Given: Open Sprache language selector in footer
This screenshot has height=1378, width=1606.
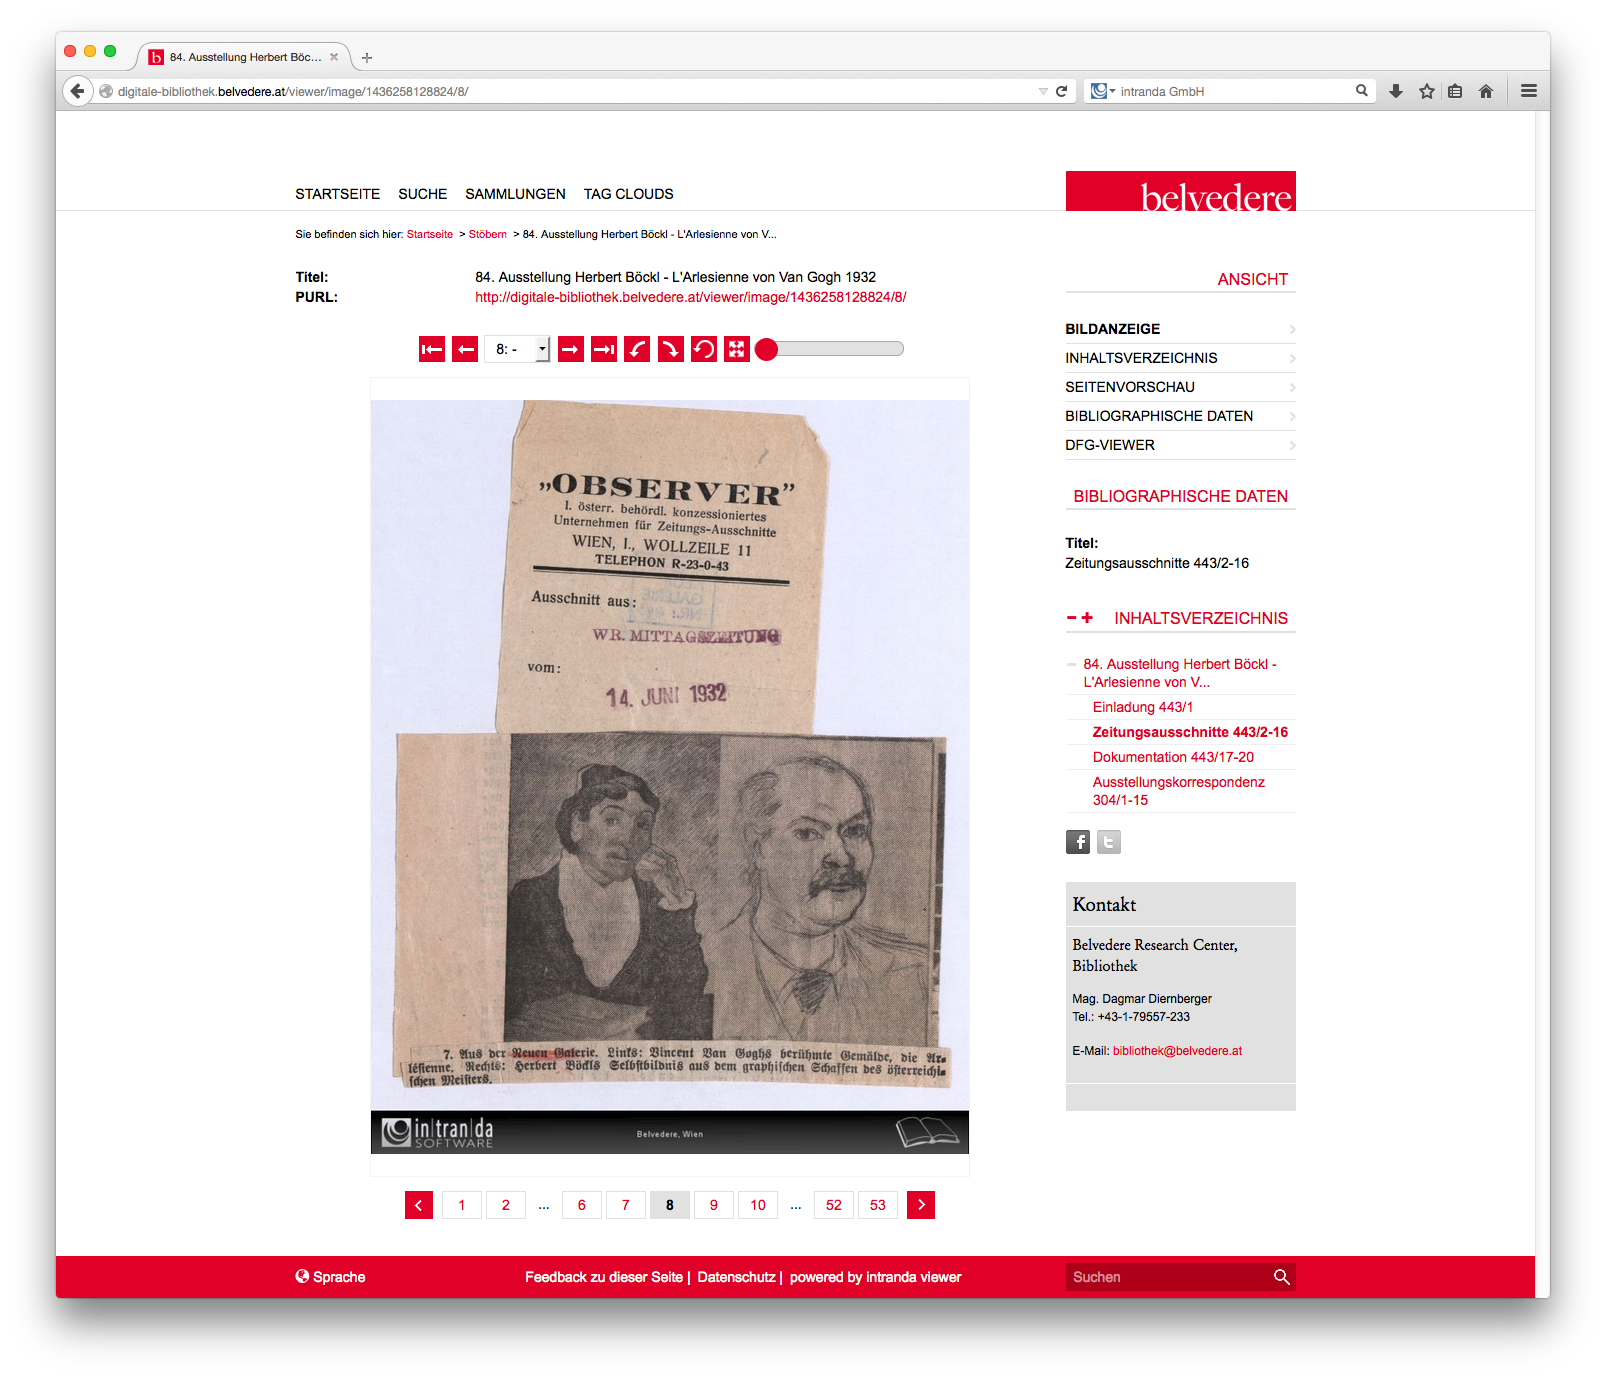Looking at the screenshot, I should (x=330, y=1277).
